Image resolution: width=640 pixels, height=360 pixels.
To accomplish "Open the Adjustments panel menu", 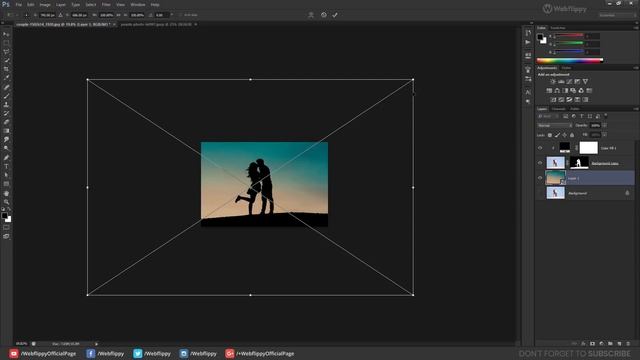I will pos(636,68).
